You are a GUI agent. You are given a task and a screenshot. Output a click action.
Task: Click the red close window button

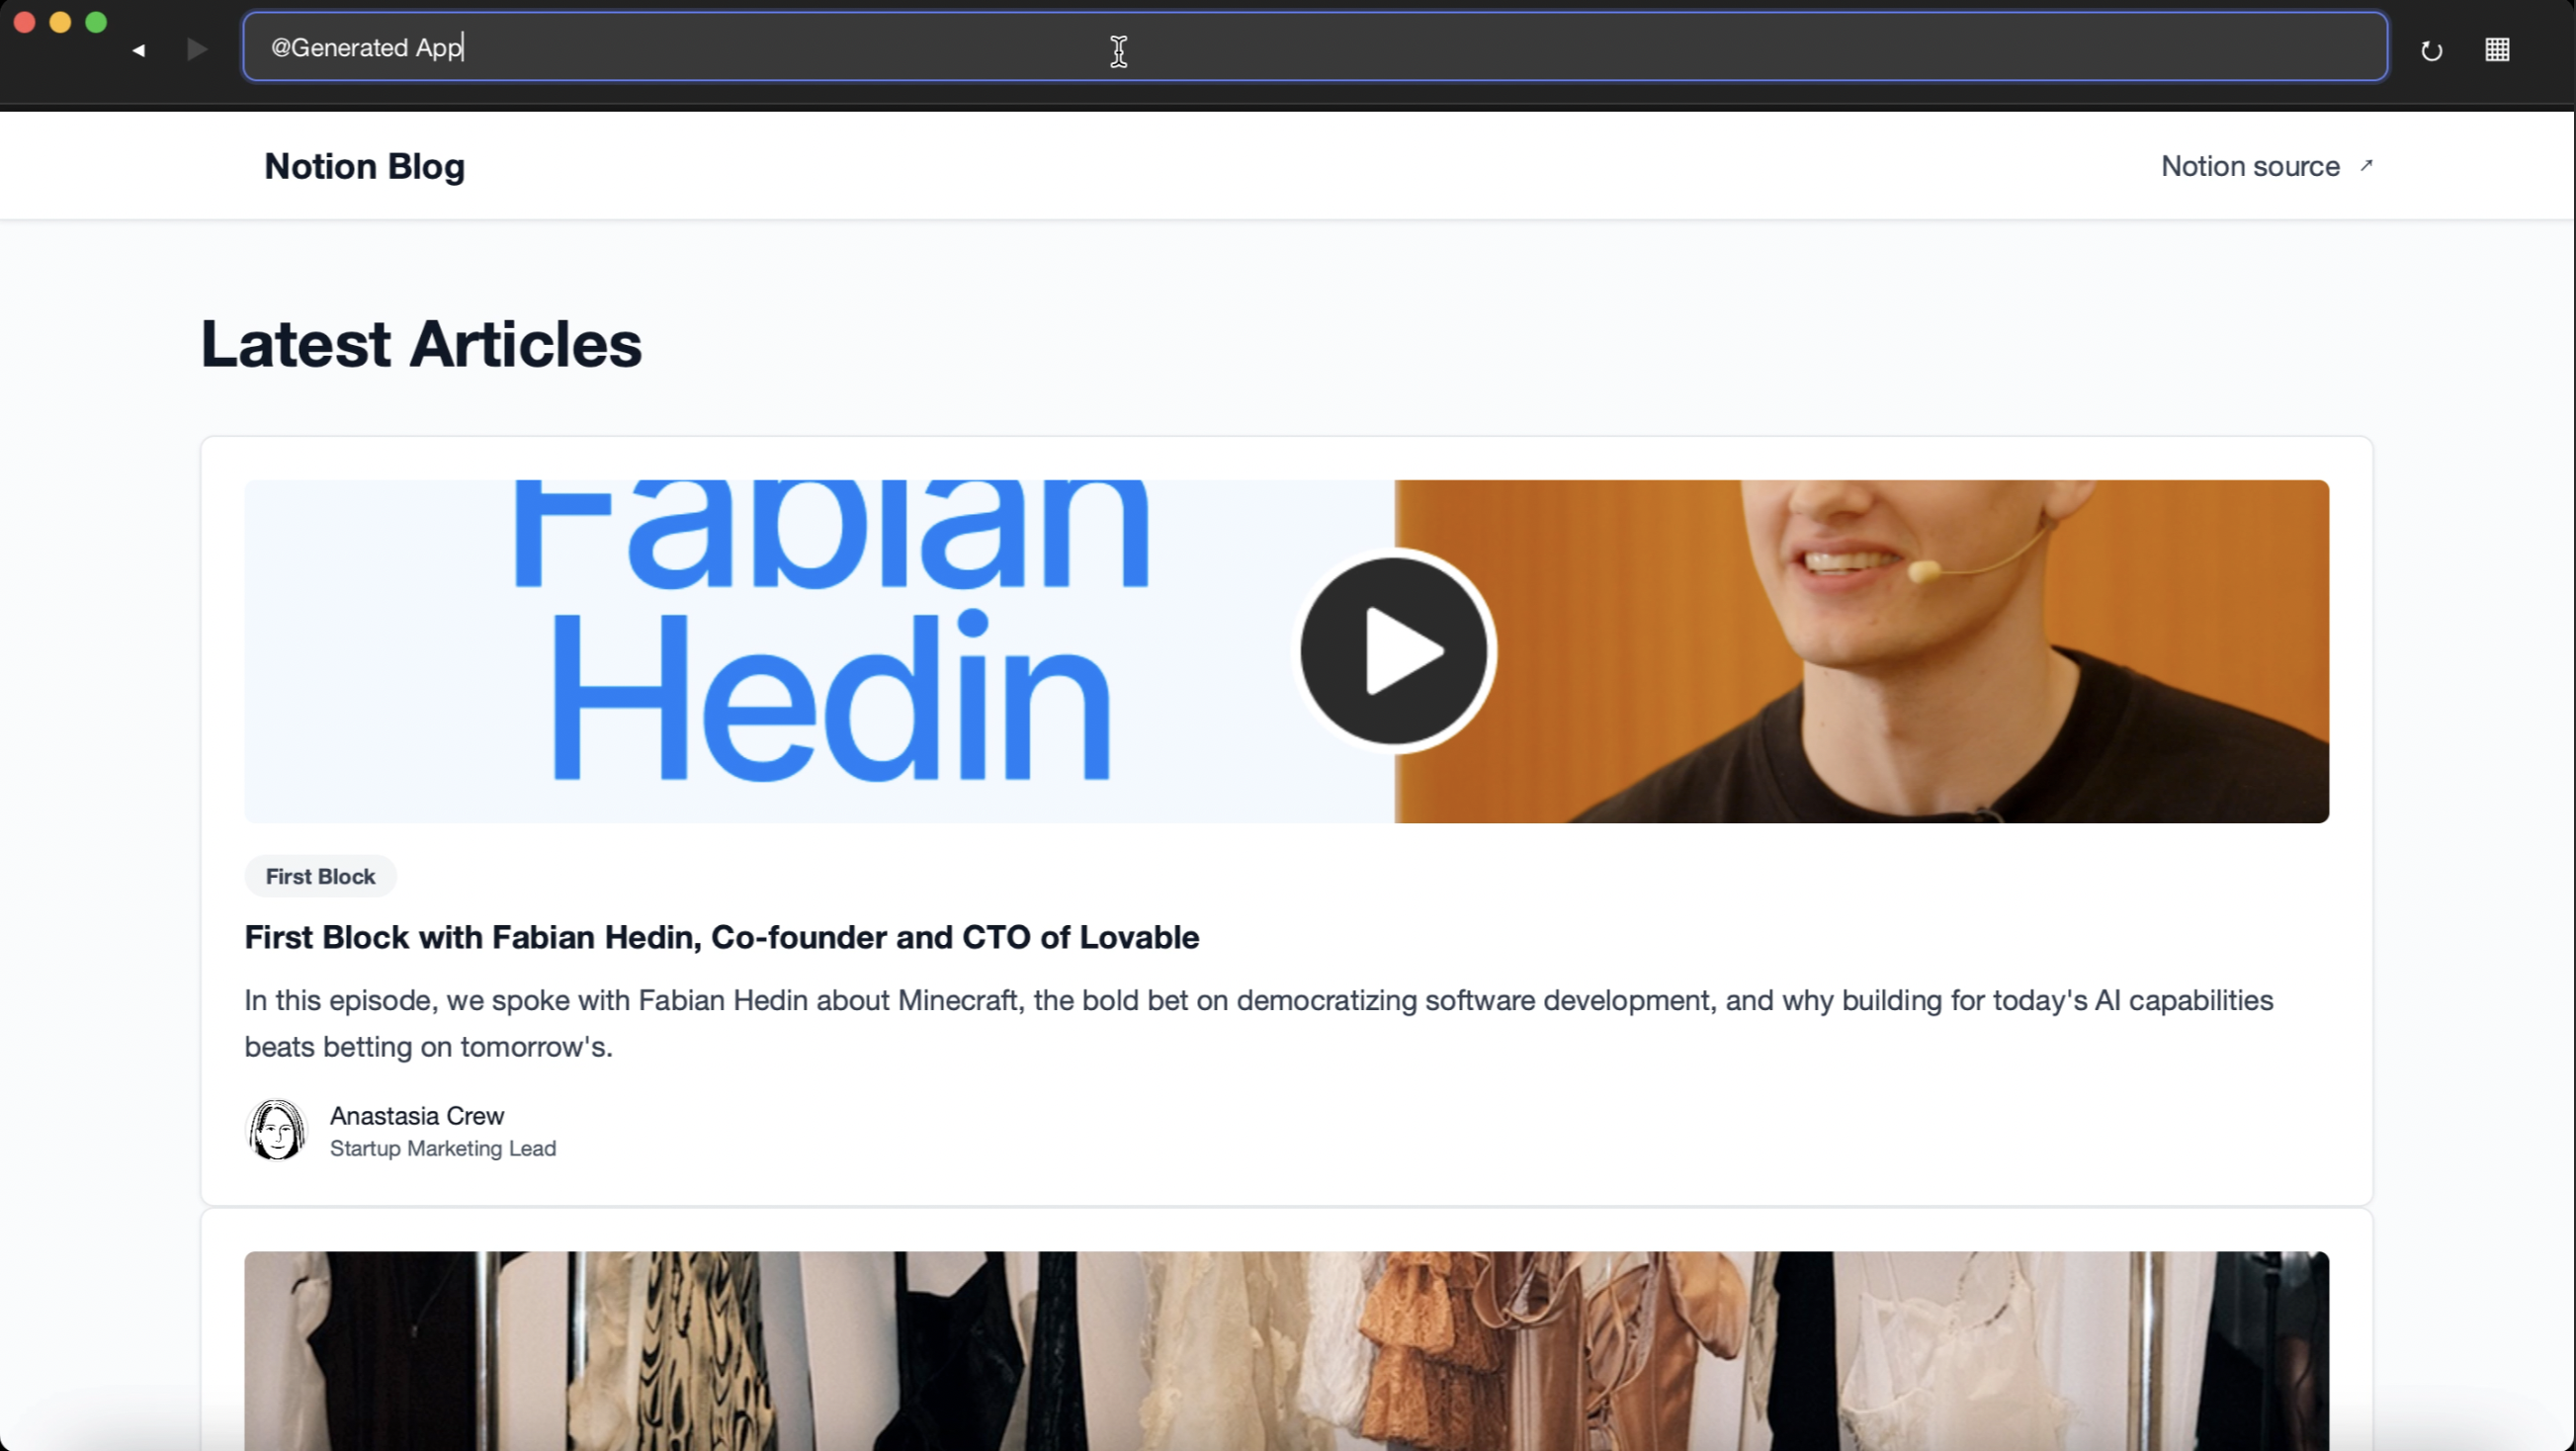point(25,22)
